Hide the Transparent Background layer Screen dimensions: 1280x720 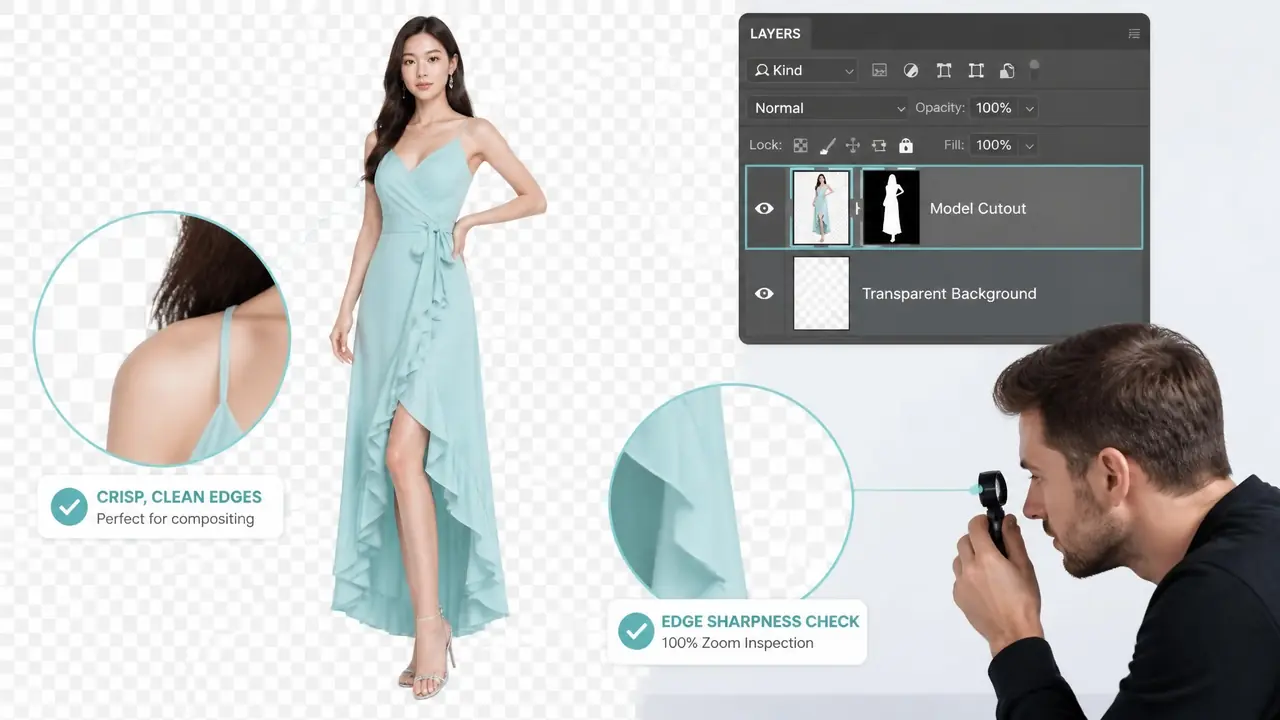[x=764, y=293]
